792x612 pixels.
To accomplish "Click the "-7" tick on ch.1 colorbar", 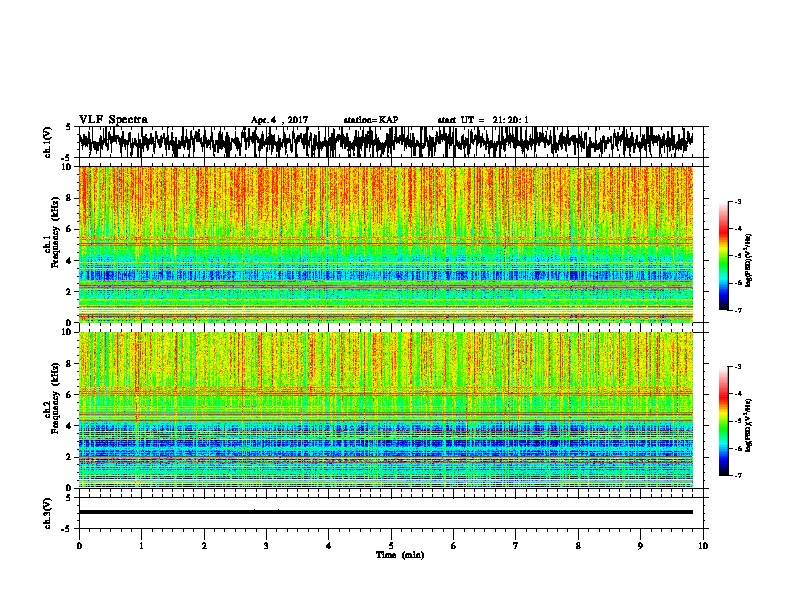I will pyautogui.click(x=738, y=310).
